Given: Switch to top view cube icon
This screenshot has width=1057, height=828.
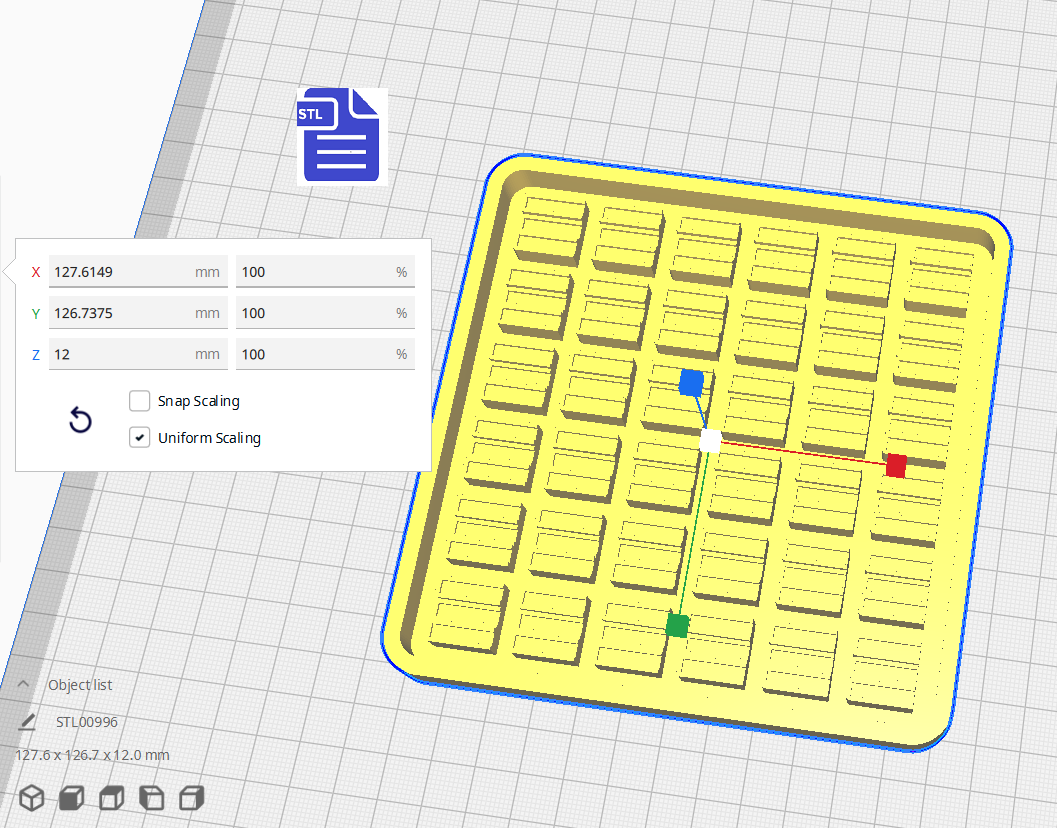Looking at the screenshot, I should tap(111, 797).
